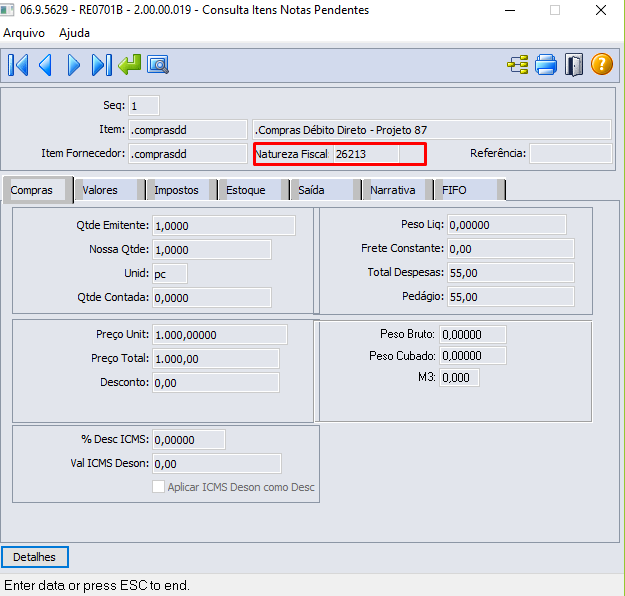The image size is (625, 596).
Task: Click the Peso Cubado field
Action: pyautogui.click(x=473, y=356)
